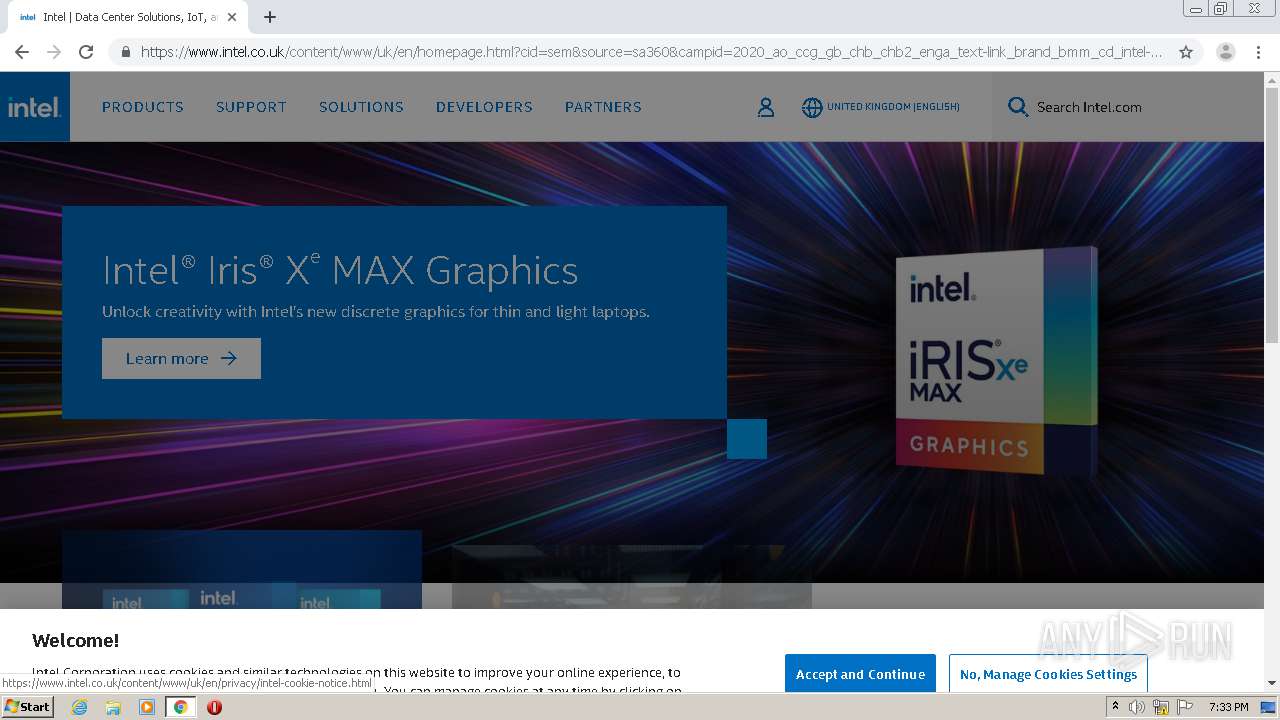Click the Intel logo in header
Image resolution: width=1280 pixels, height=720 pixels.
(35, 107)
